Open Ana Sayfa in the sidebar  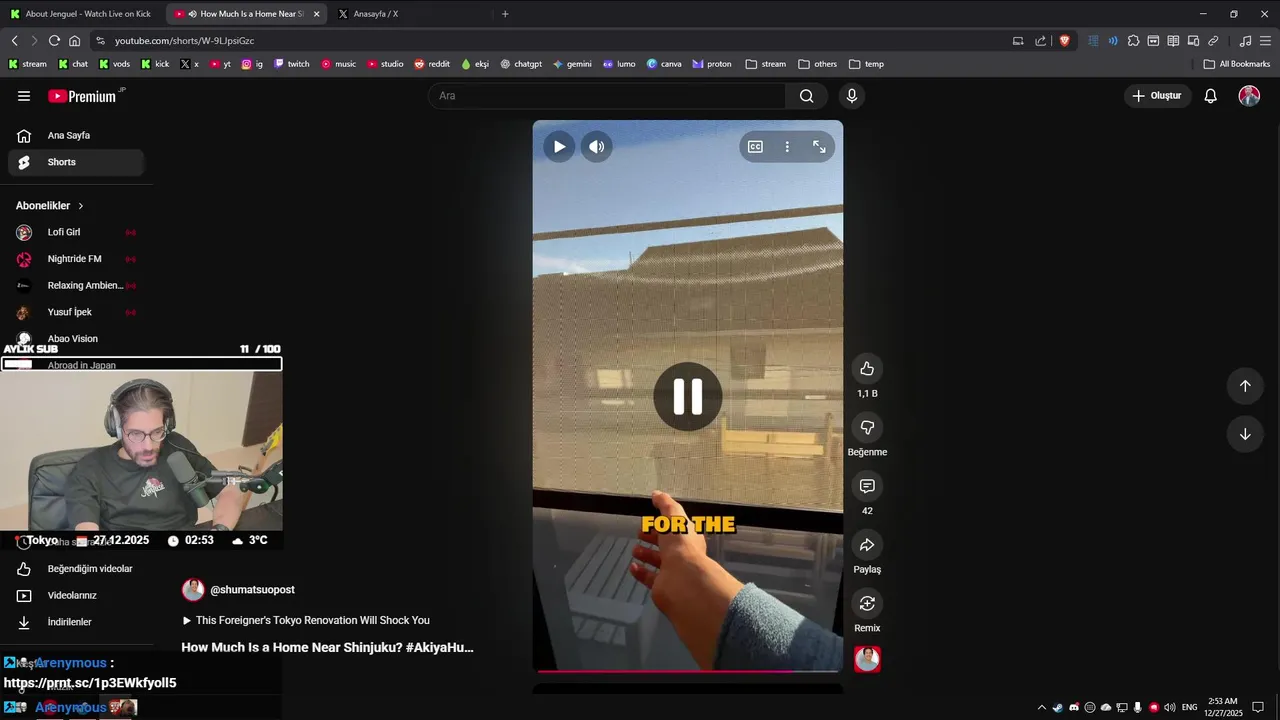76,135
